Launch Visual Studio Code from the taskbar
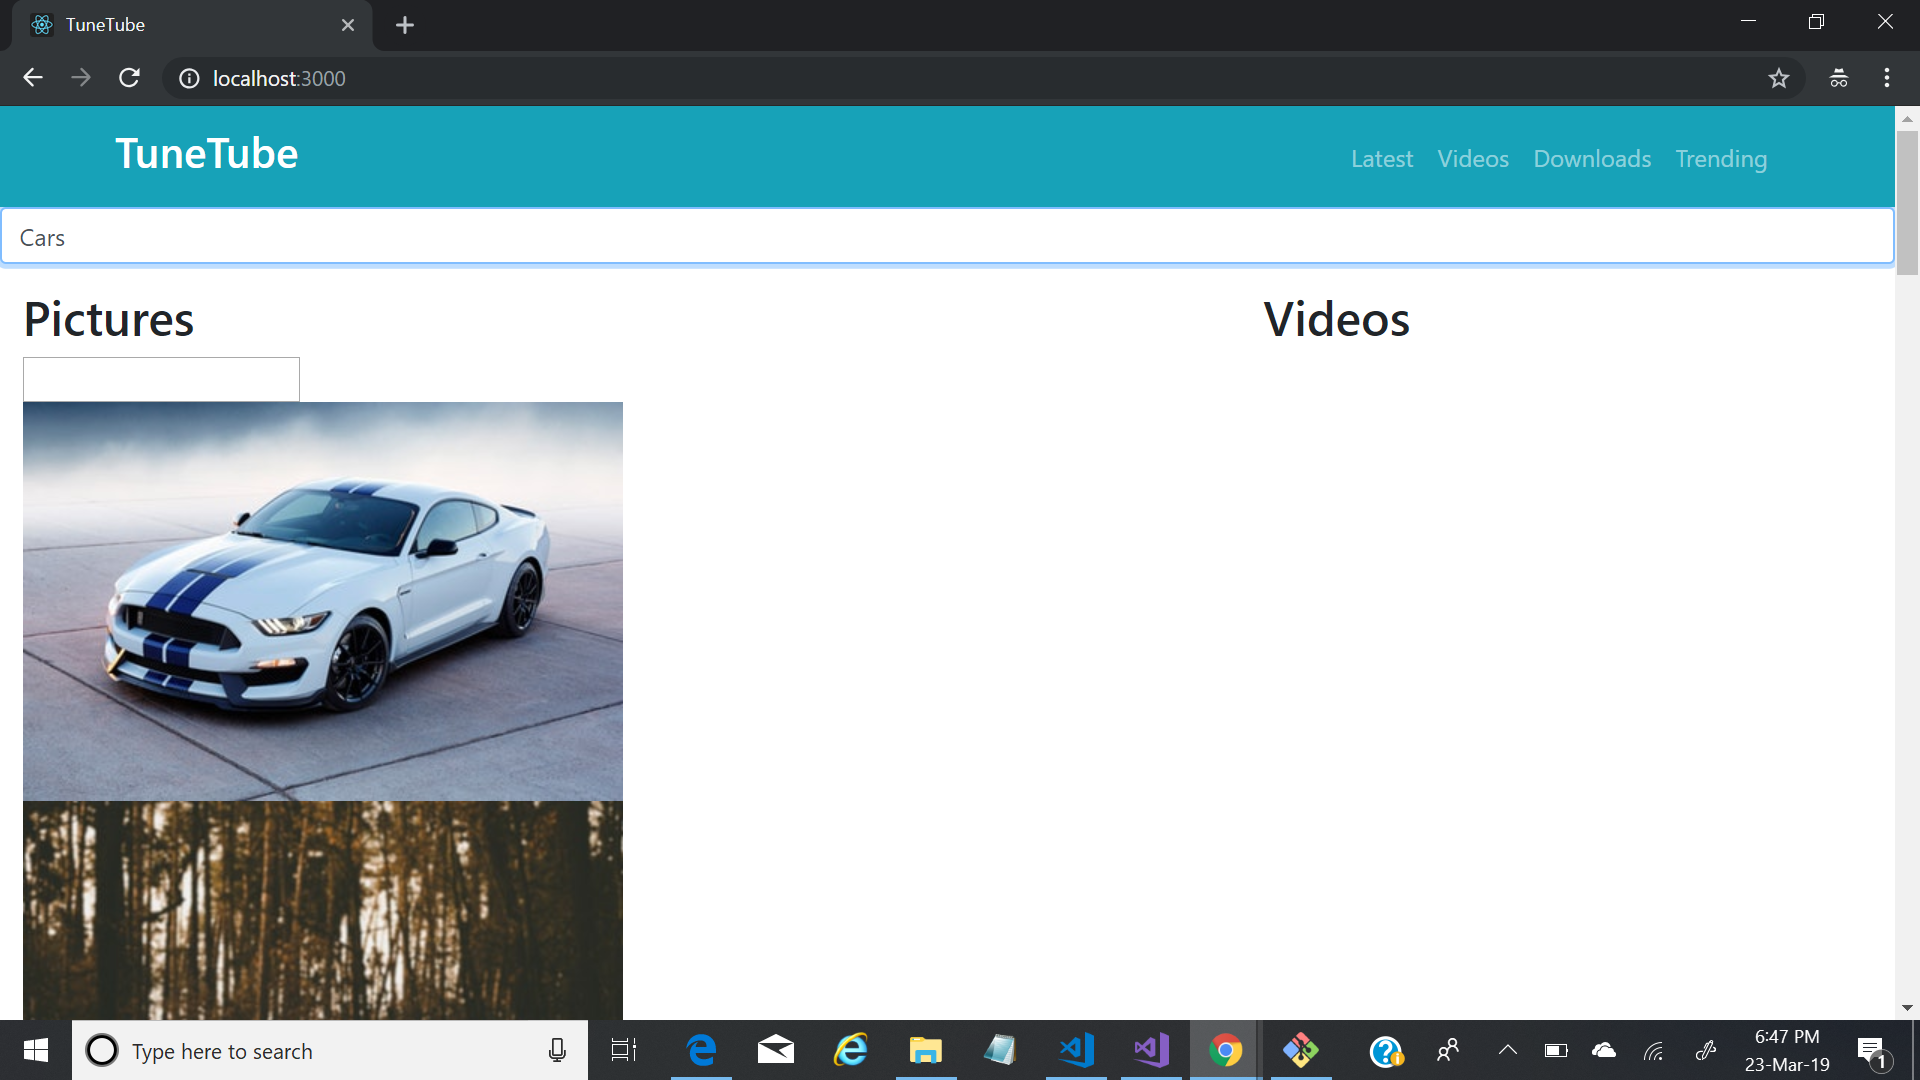 click(1075, 1050)
